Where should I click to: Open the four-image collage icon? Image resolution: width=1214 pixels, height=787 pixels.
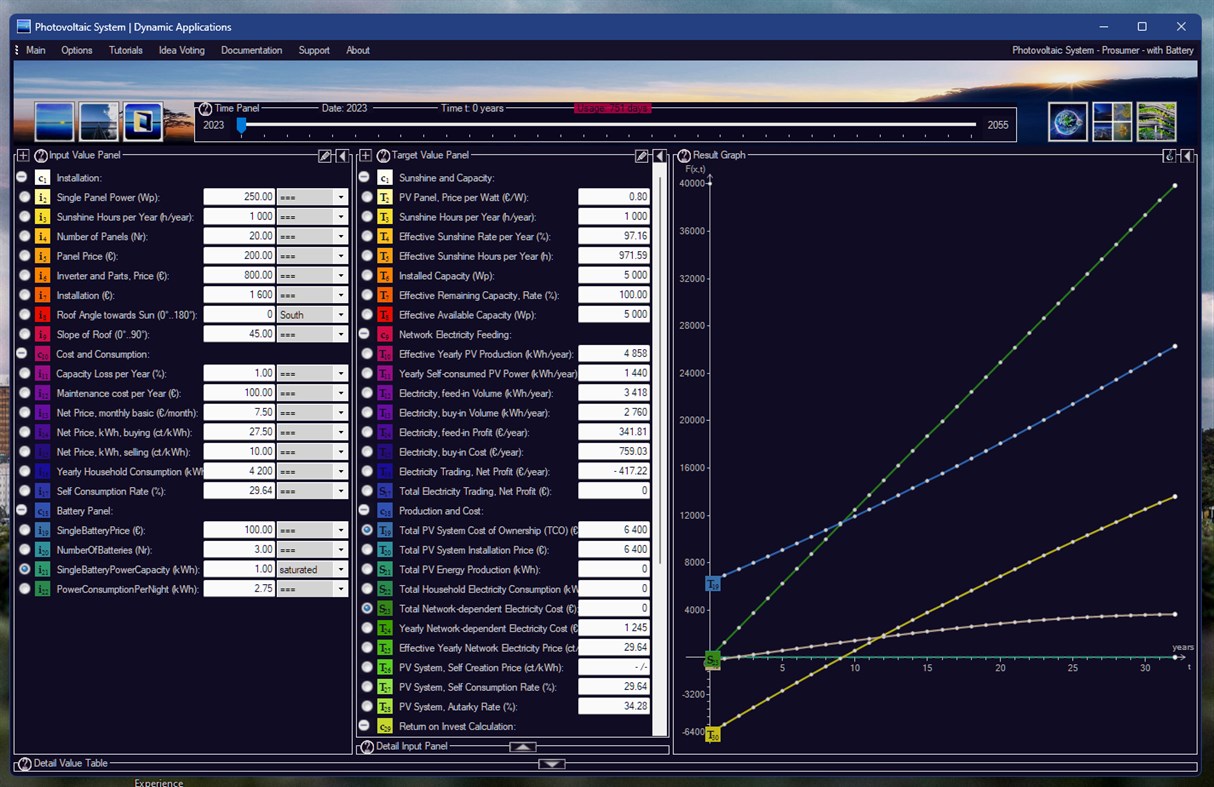tap(1113, 121)
